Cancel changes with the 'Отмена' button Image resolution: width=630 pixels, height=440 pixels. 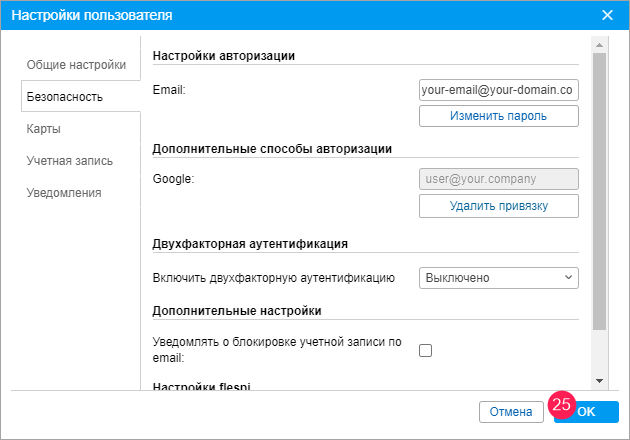pos(509,411)
